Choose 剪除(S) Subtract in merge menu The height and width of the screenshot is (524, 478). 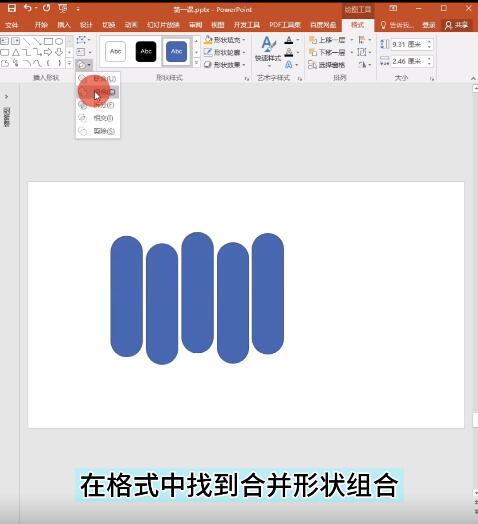(97, 131)
